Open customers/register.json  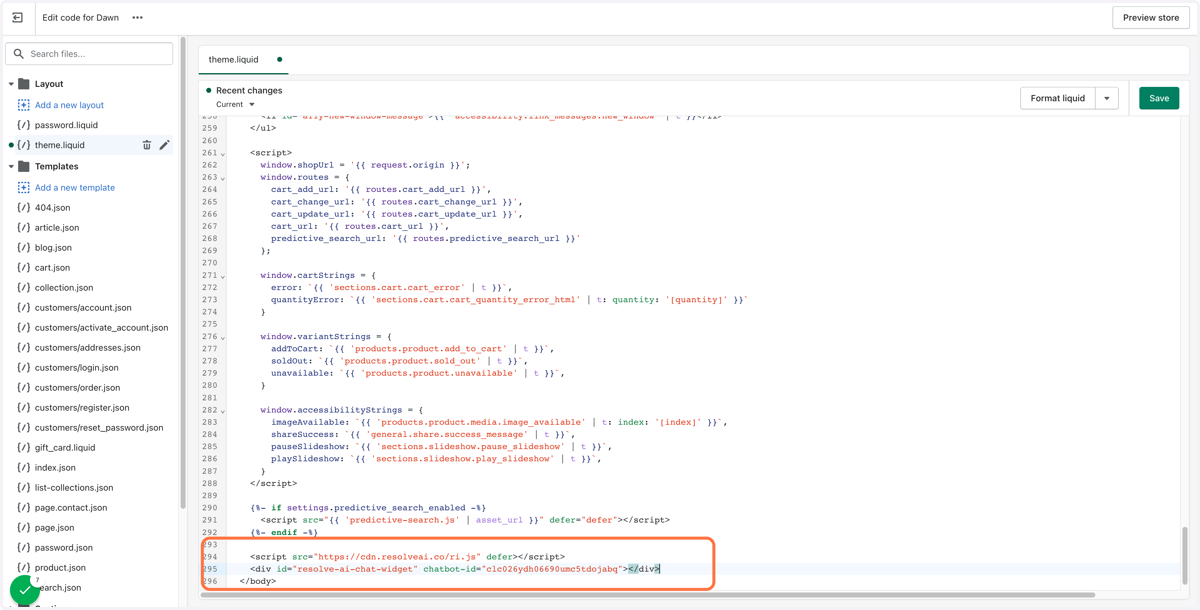point(82,407)
